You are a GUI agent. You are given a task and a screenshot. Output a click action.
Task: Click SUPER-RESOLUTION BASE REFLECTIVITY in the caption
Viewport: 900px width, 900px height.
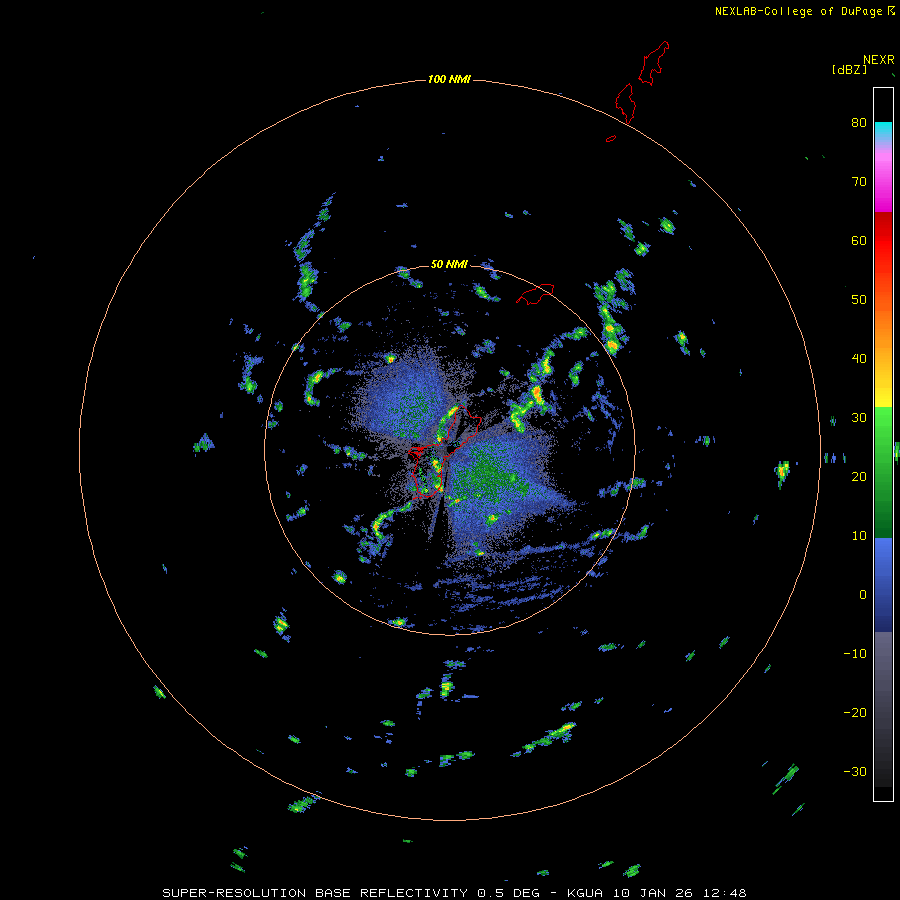click(x=315, y=893)
